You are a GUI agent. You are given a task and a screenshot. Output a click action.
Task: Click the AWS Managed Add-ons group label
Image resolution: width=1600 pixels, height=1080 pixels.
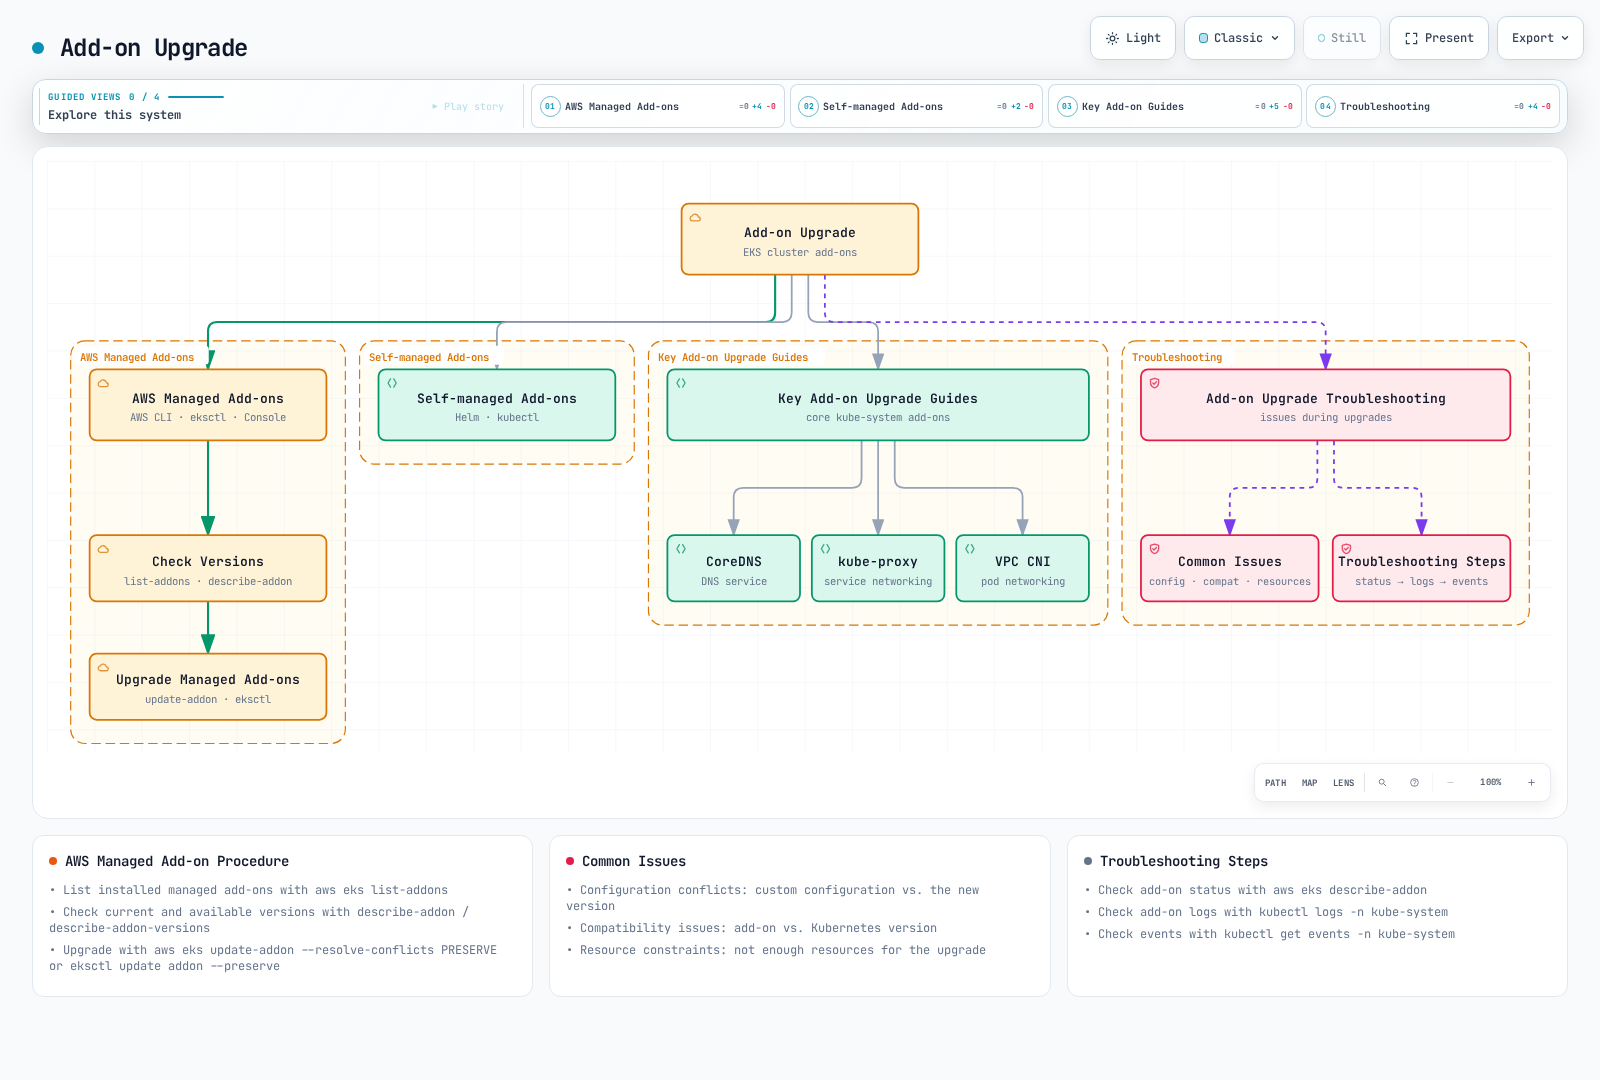point(137,357)
